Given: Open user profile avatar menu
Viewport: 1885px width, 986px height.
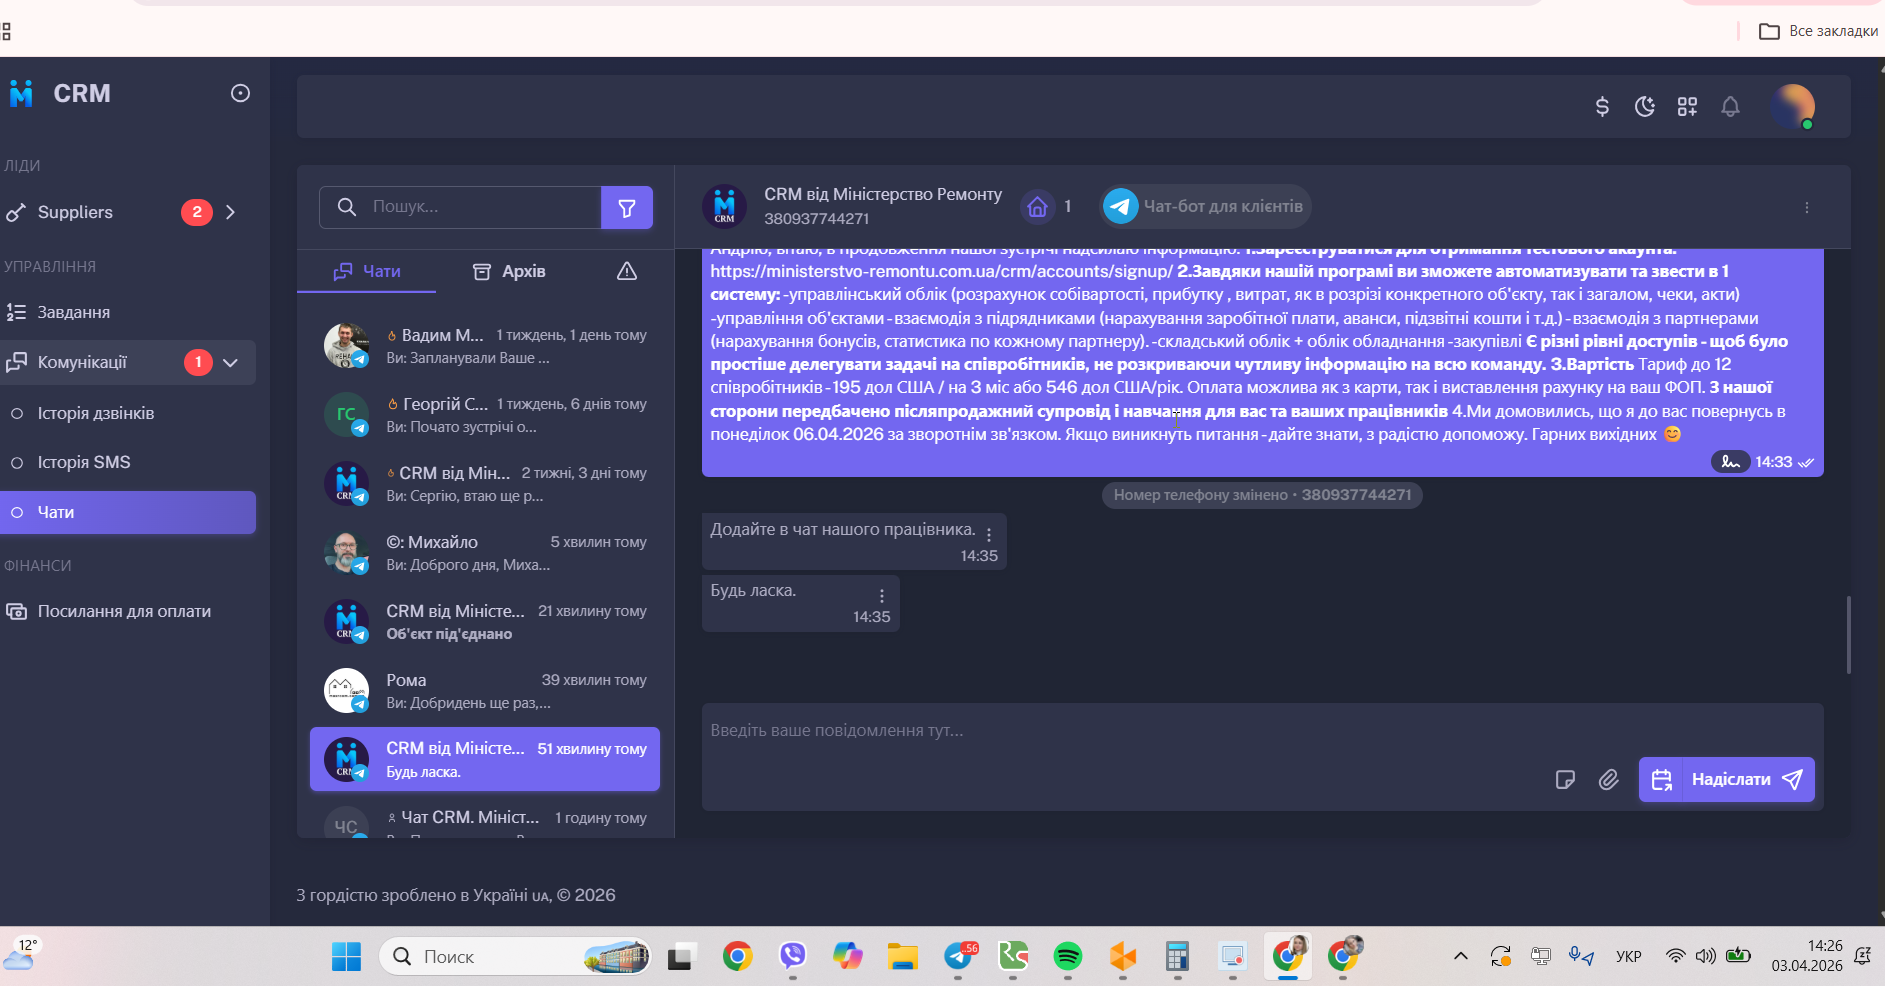Looking at the screenshot, I should [x=1793, y=106].
